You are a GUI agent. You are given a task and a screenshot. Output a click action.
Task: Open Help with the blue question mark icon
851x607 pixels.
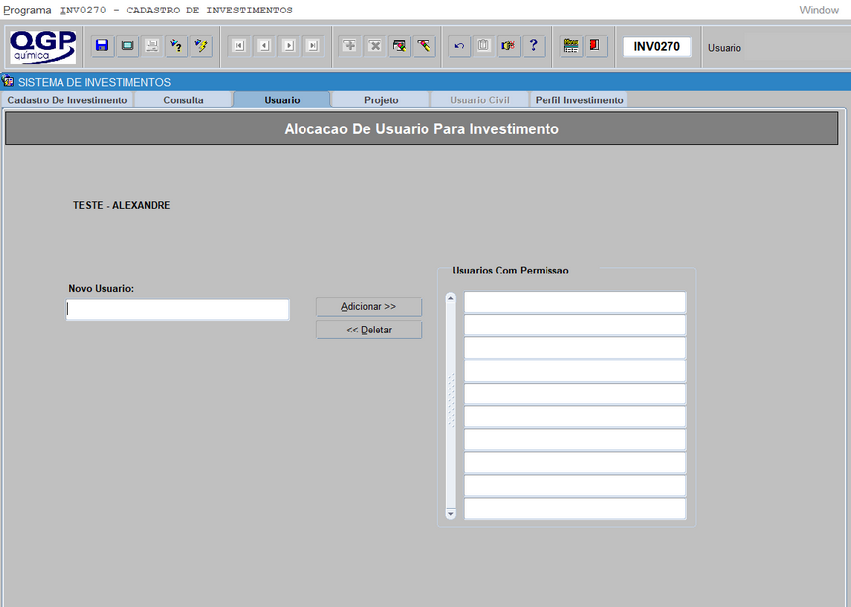pyautogui.click(x=533, y=46)
